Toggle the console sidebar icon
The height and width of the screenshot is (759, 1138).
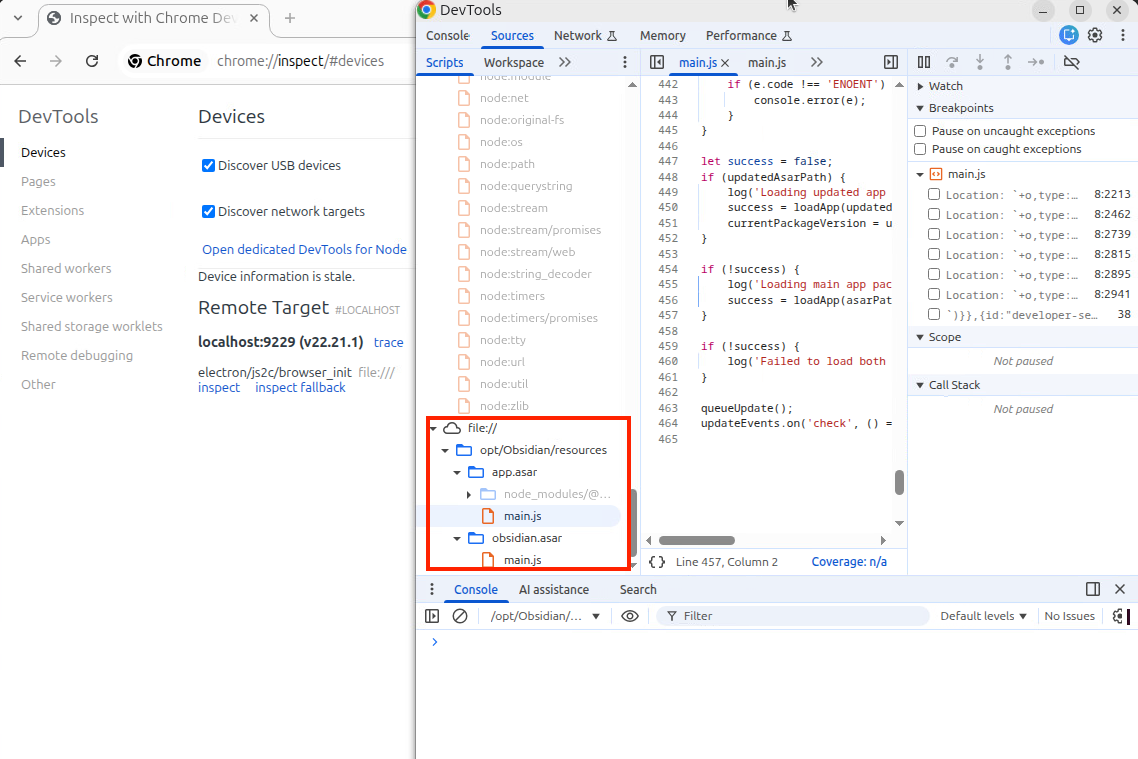click(x=432, y=616)
